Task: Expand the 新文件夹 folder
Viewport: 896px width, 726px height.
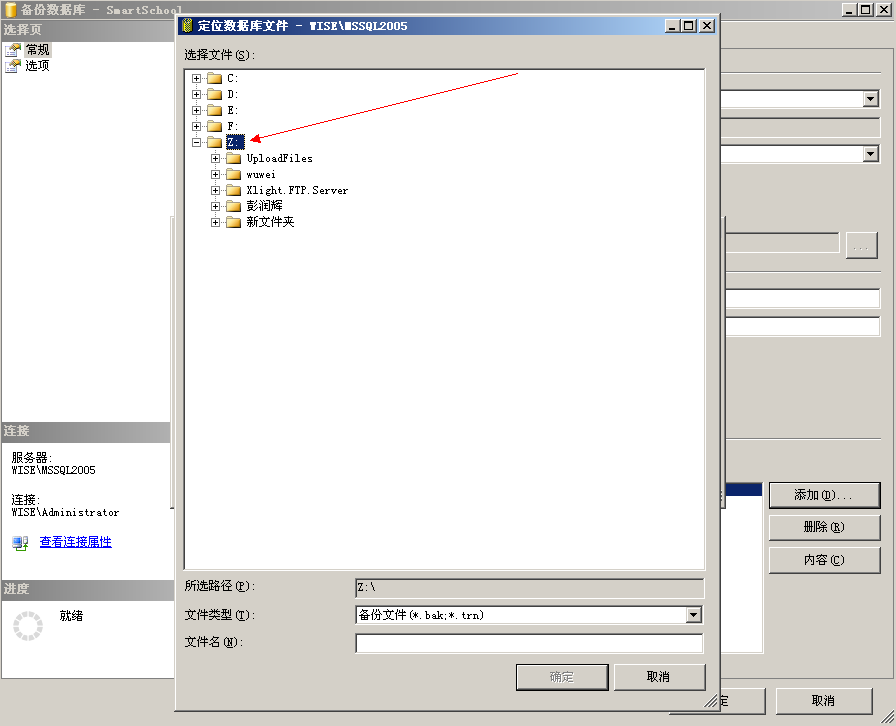Action: pyautogui.click(x=215, y=222)
